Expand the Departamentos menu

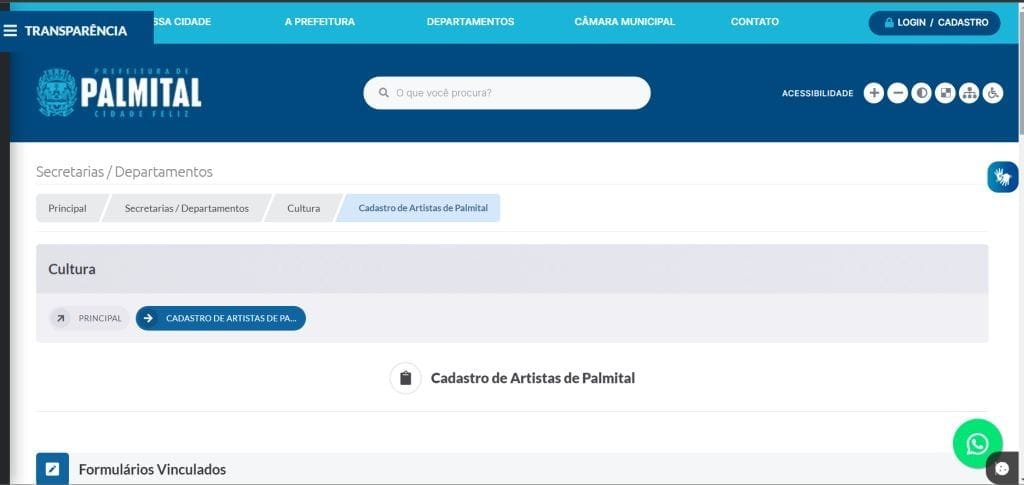point(470,22)
